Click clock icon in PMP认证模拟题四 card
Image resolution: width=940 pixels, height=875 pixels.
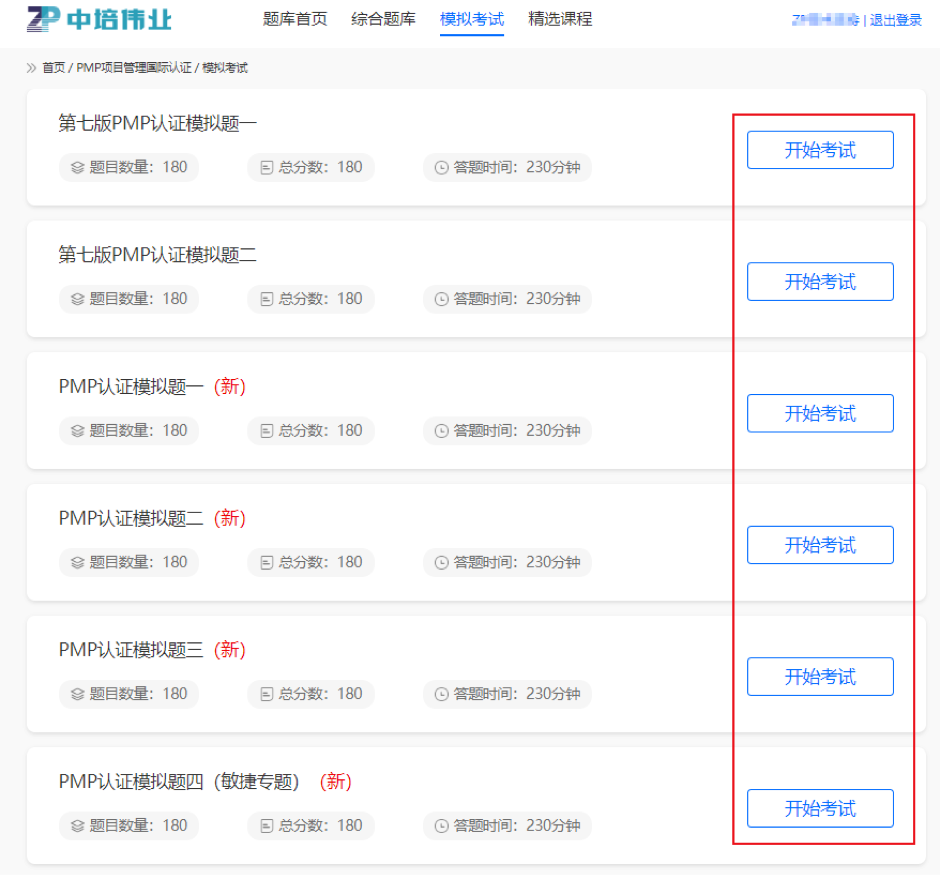pyautogui.click(x=442, y=826)
